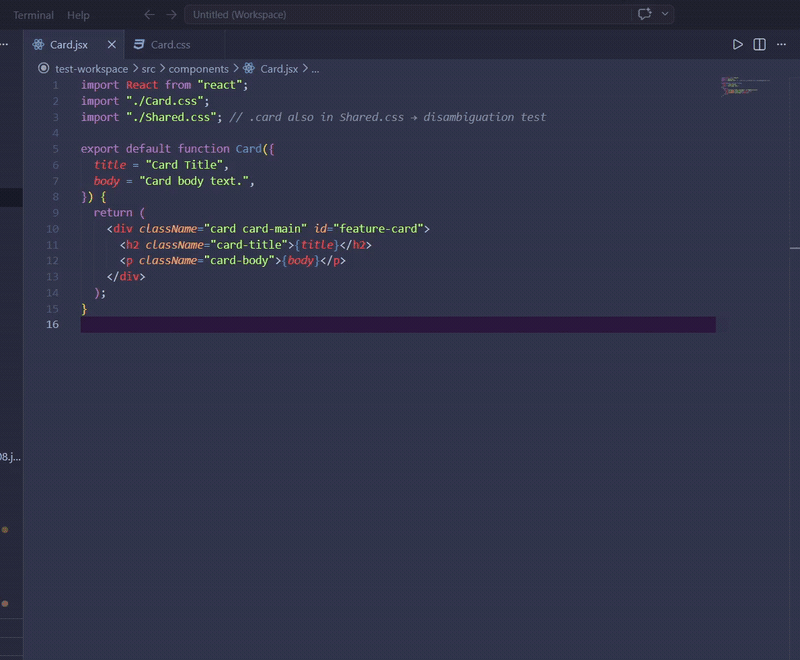Click "feature-card" id value

pyautogui.click(x=378, y=229)
